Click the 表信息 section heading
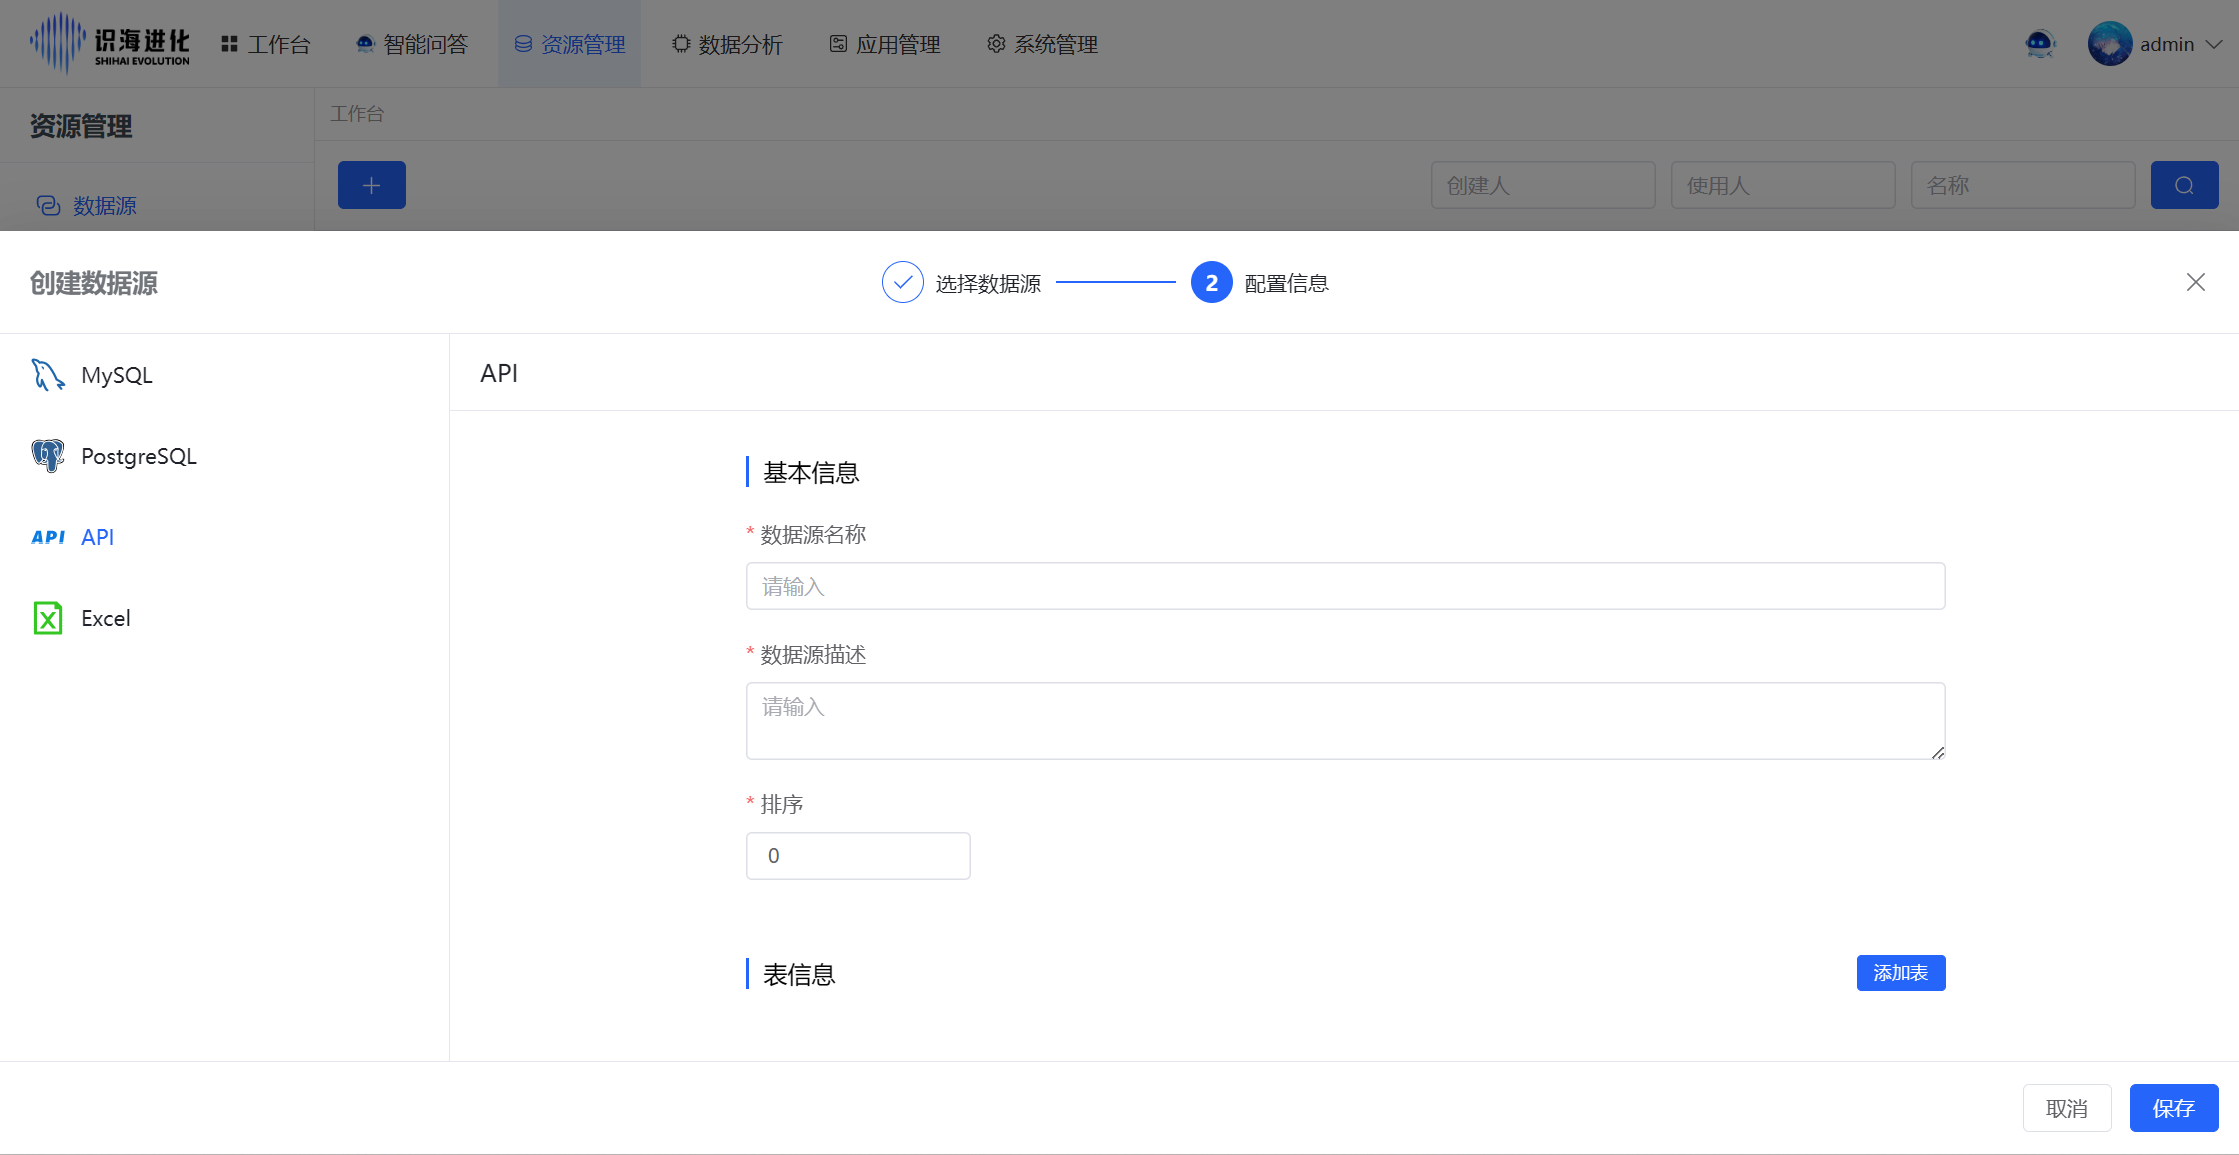Image resolution: width=2239 pixels, height=1155 pixels. 799,975
